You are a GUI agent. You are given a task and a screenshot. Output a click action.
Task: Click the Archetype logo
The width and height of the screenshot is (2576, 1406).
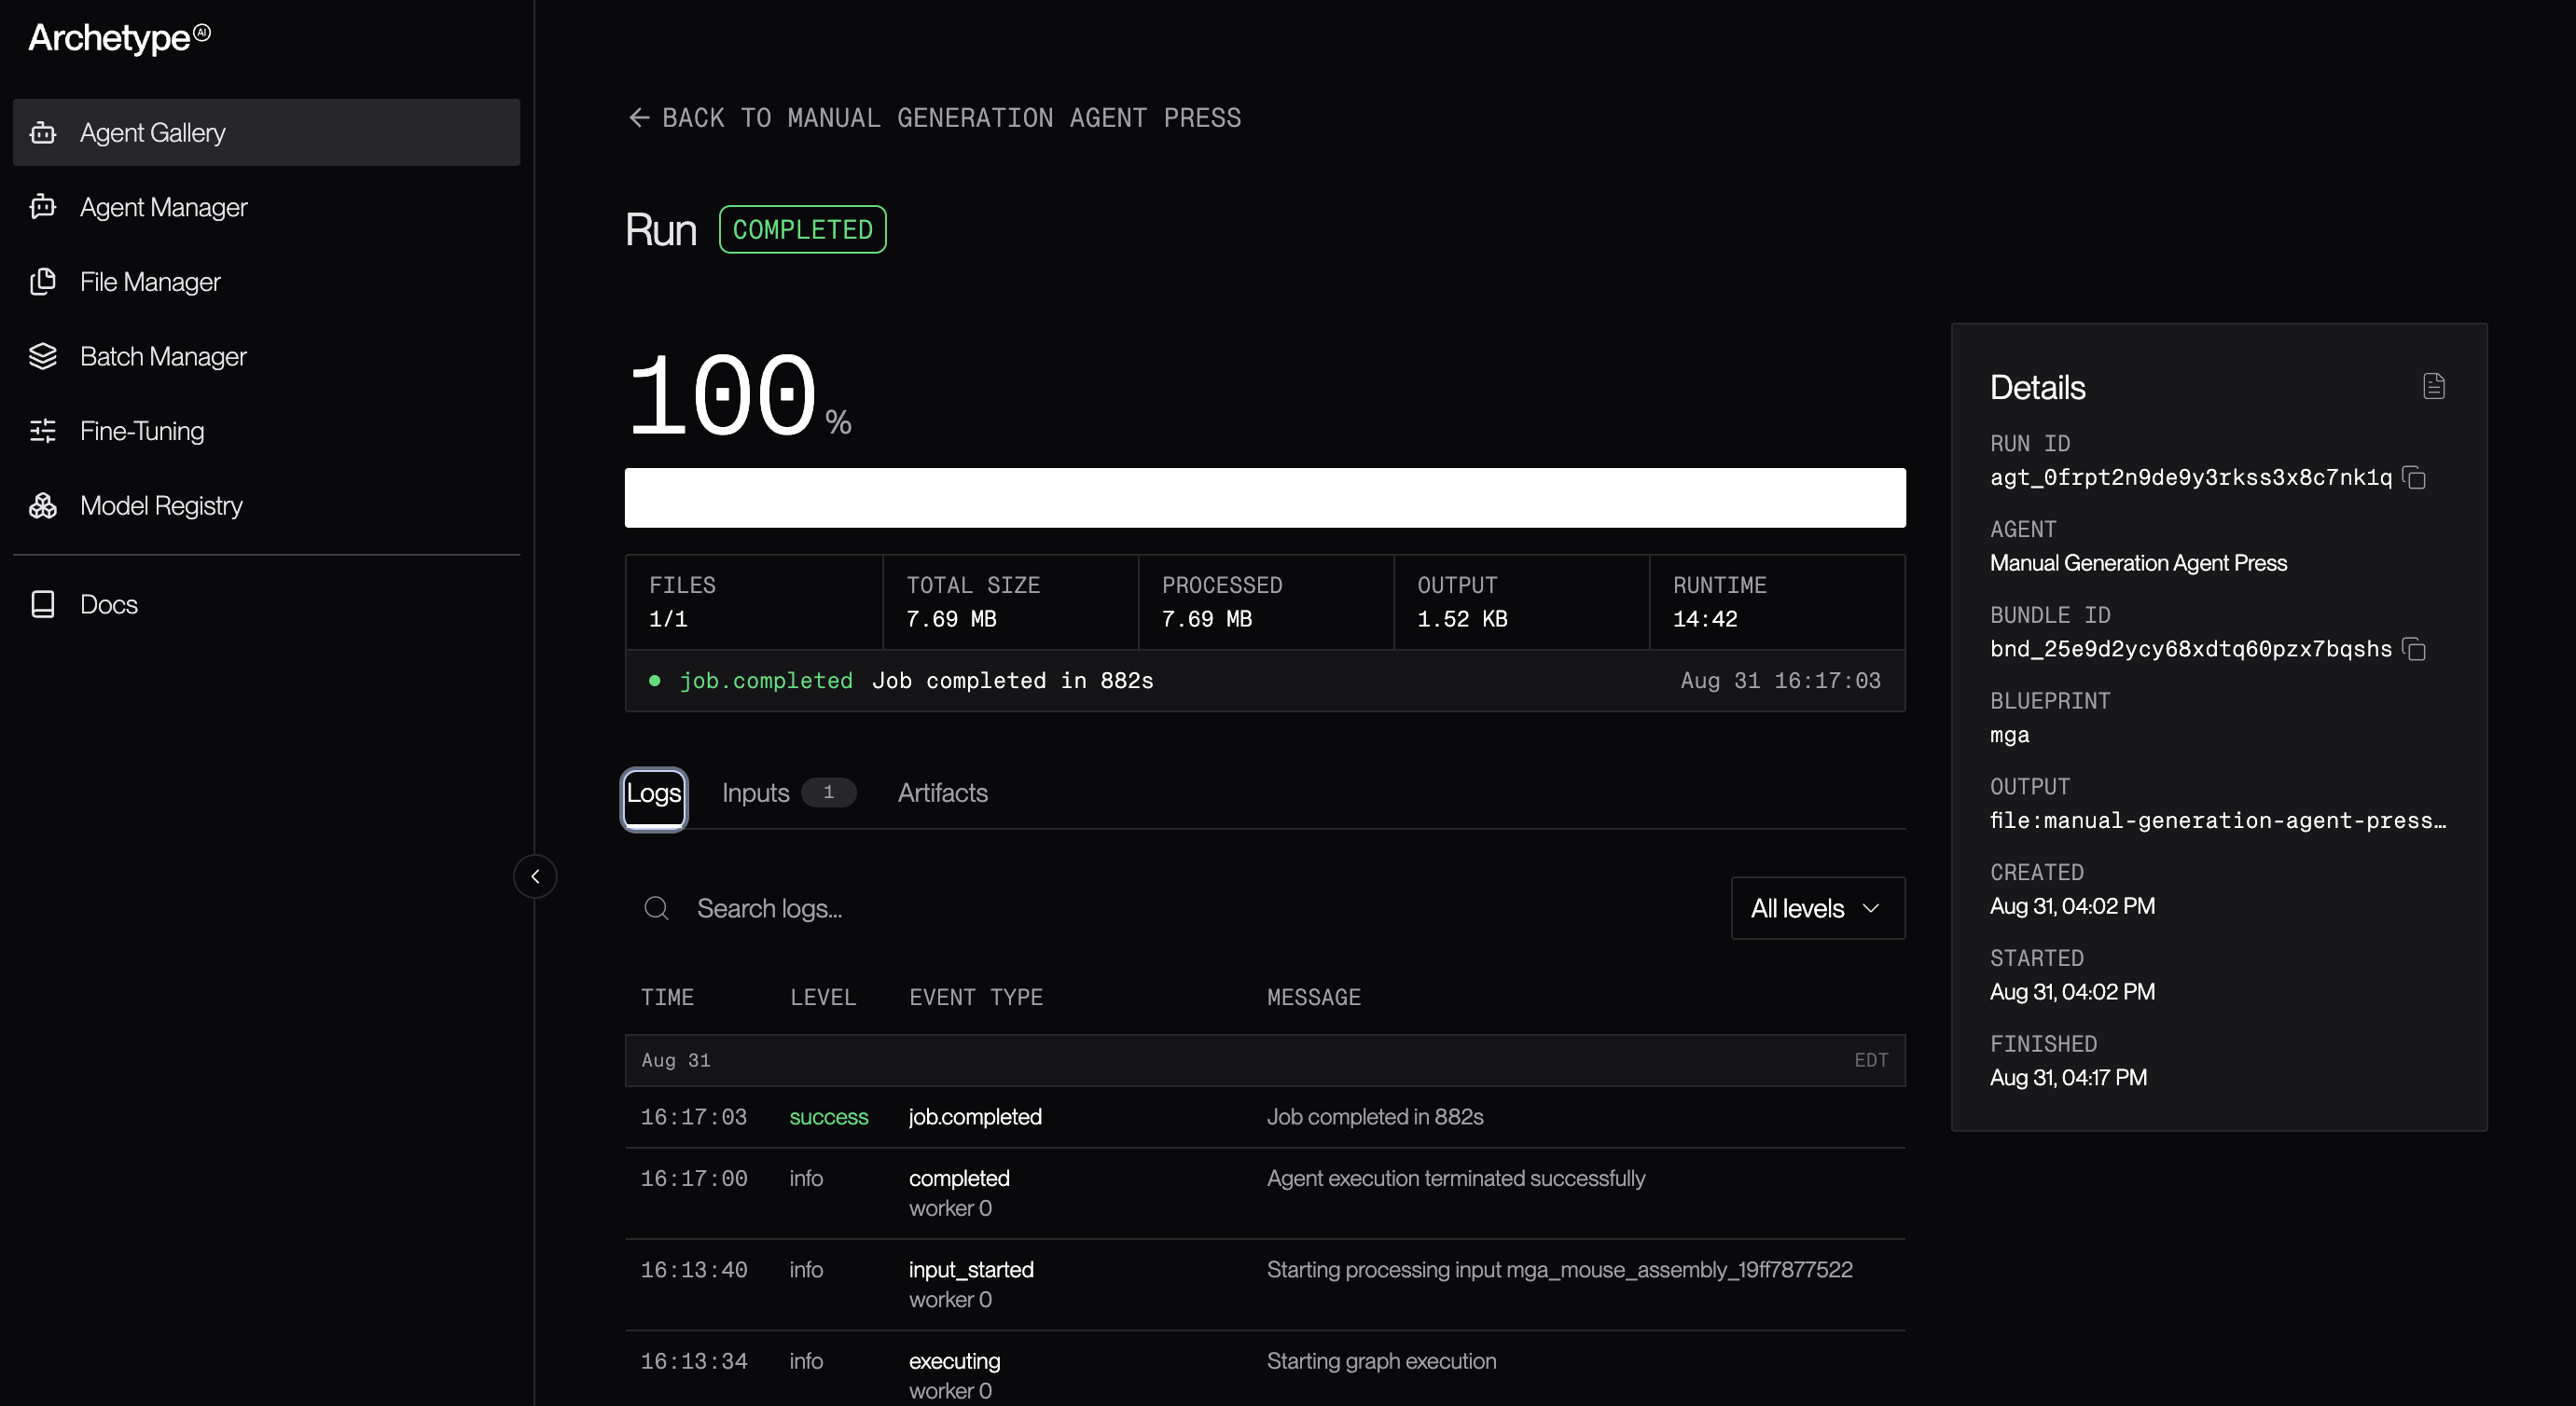119,38
